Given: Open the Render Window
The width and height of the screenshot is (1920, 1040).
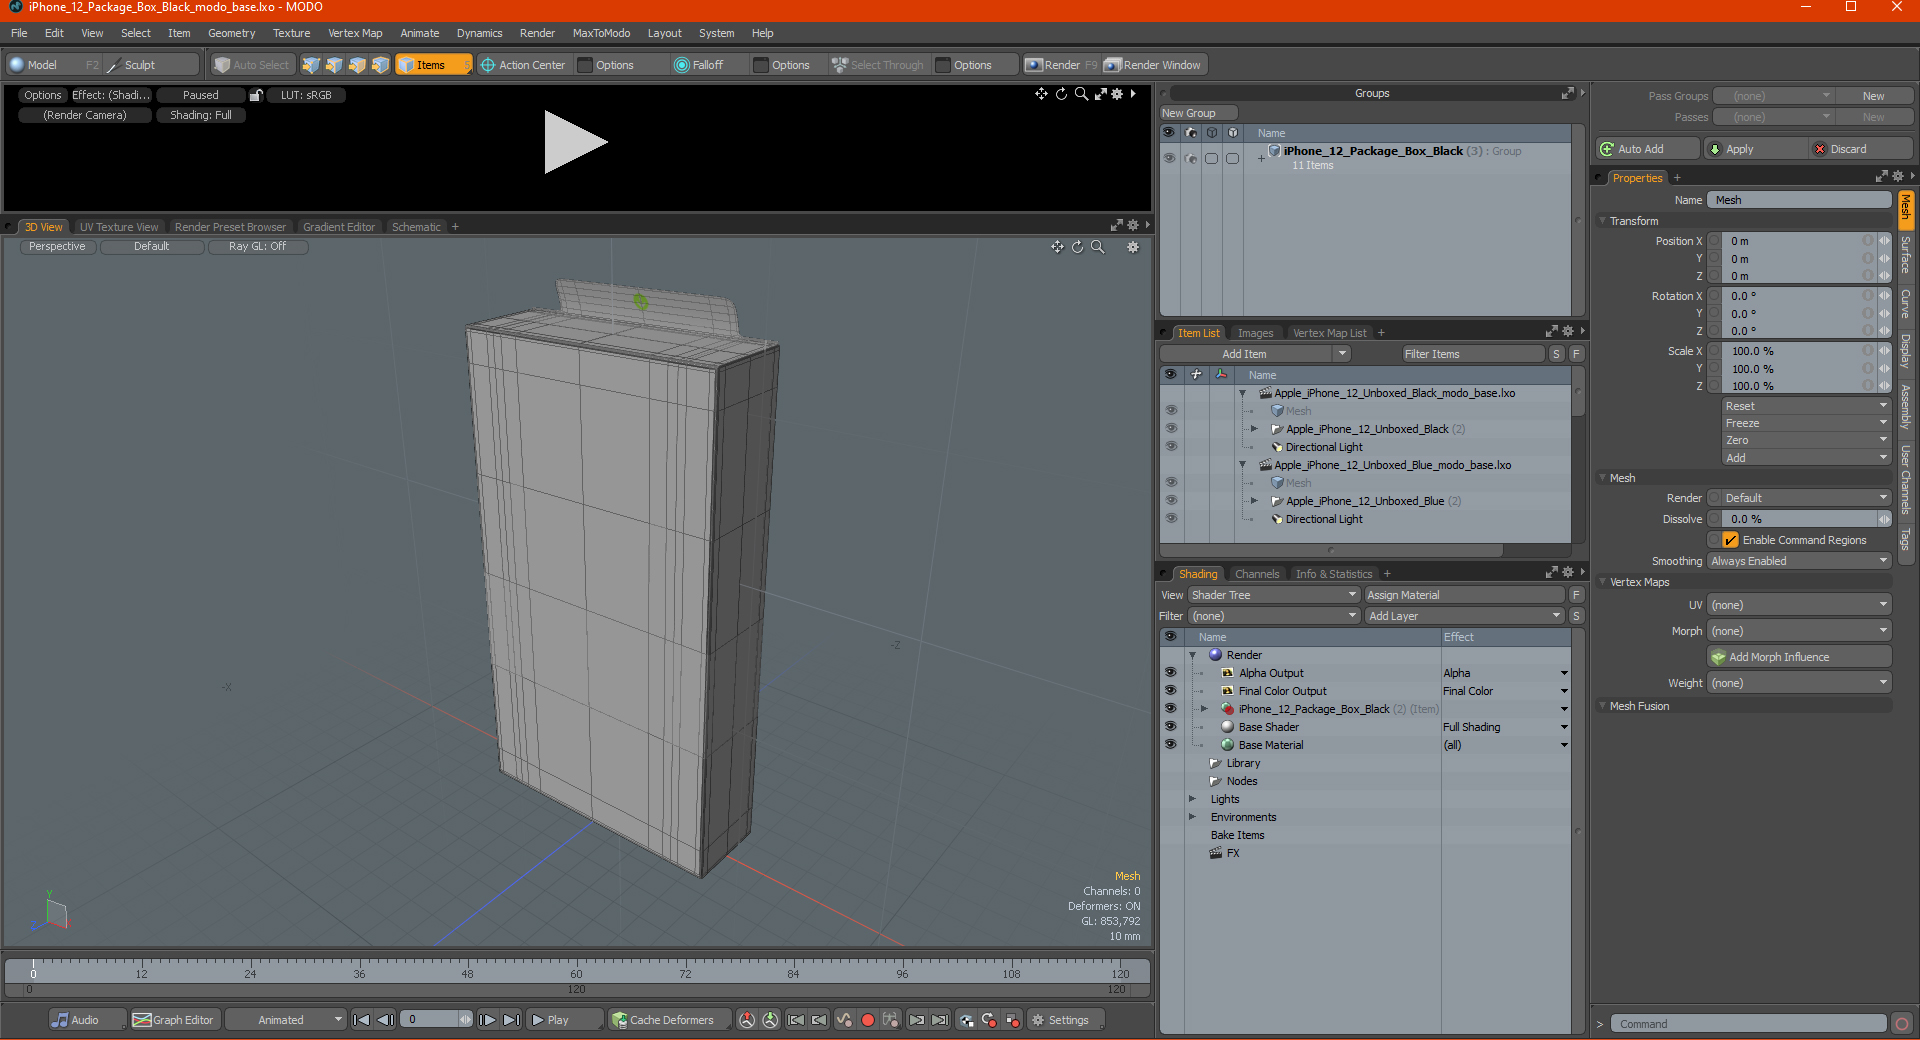Looking at the screenshot, I should [x=1154, y=65].
